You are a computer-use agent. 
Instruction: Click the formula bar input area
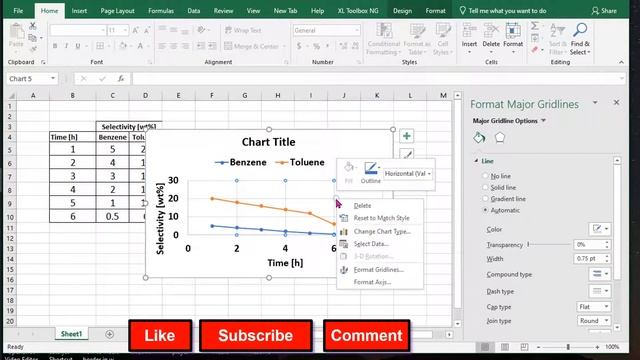tap(378, 78)
